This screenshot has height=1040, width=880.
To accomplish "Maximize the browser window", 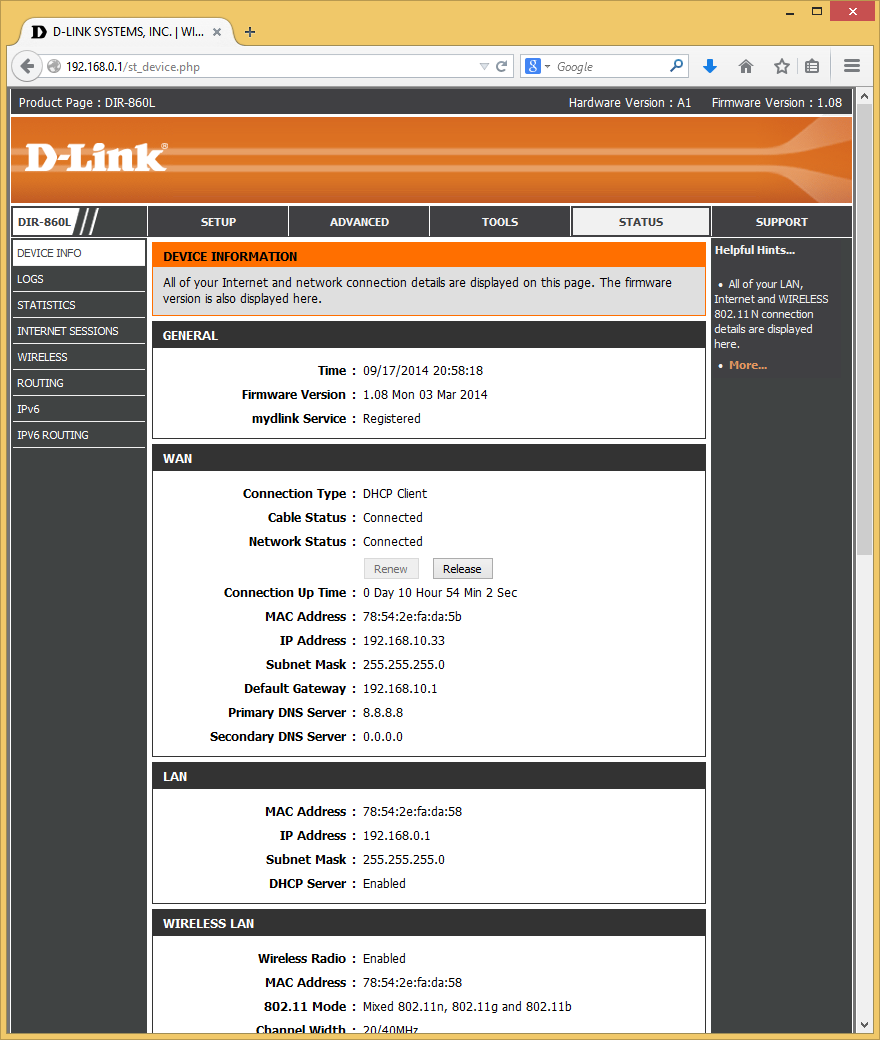I will (817, 11).
